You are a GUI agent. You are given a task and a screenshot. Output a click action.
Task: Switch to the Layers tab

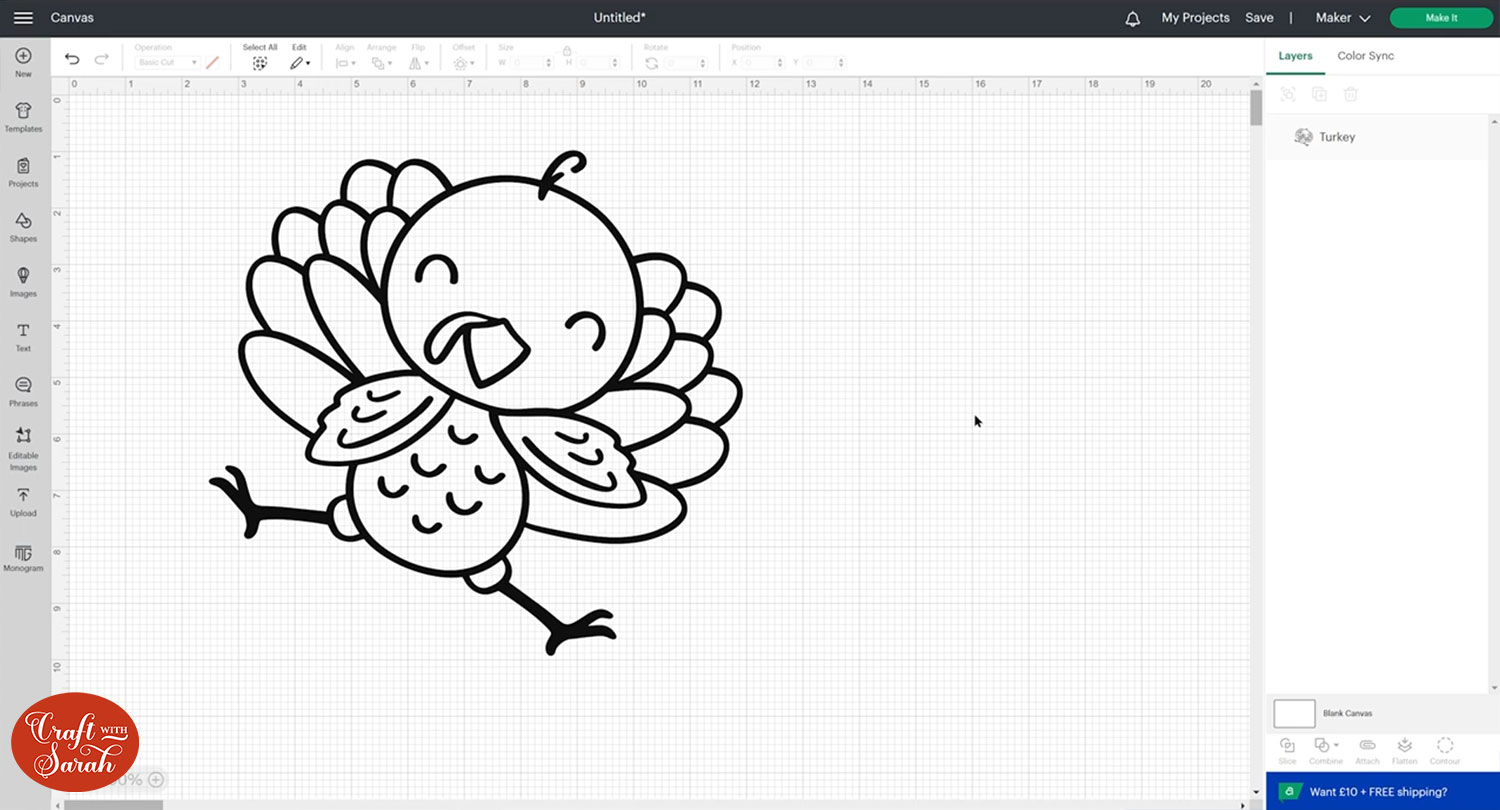(x=1295, y=56)
